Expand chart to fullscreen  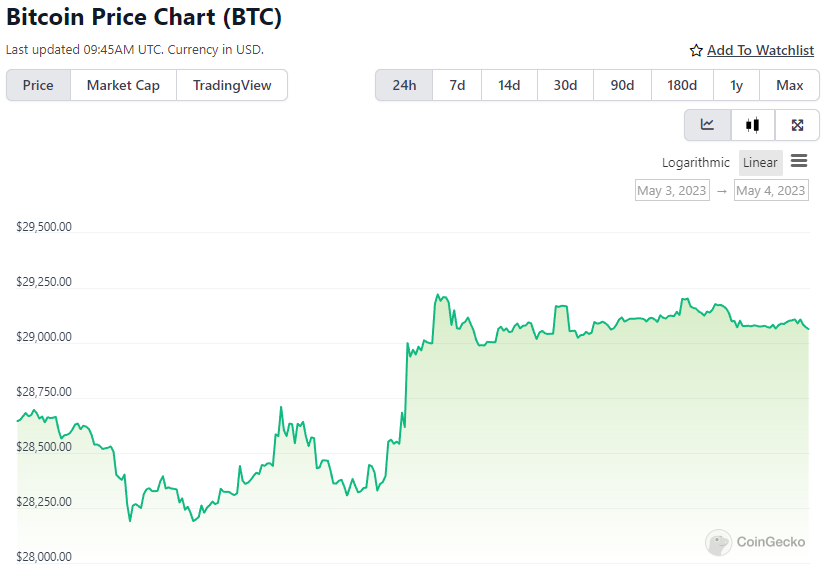tap(797, 125)
